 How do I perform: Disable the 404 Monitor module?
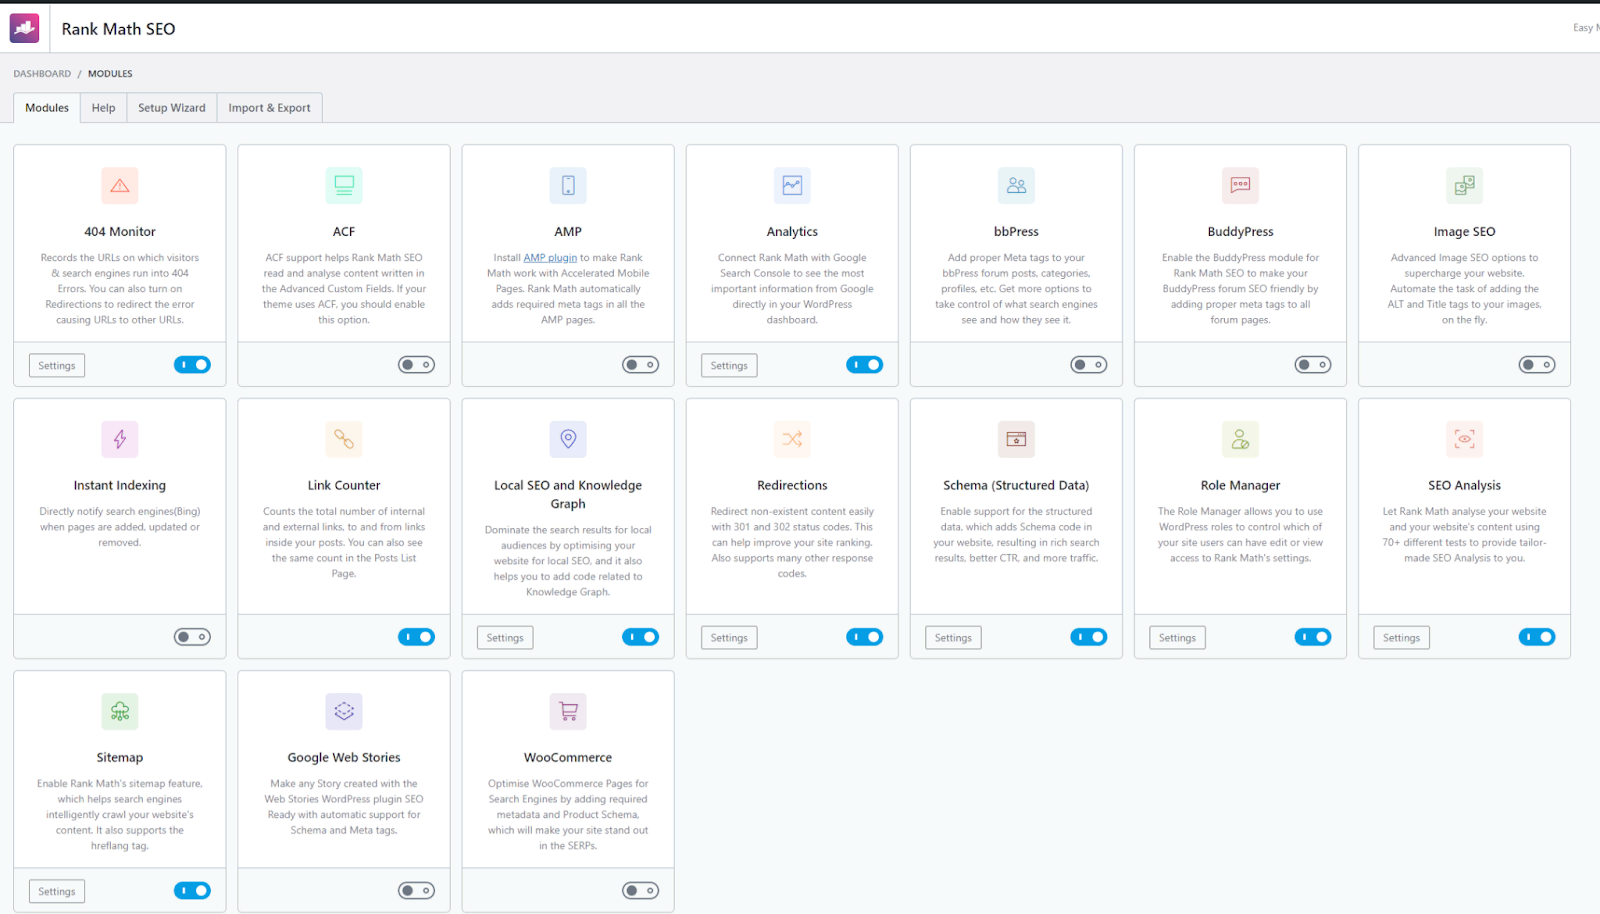[x=192, y=365]
